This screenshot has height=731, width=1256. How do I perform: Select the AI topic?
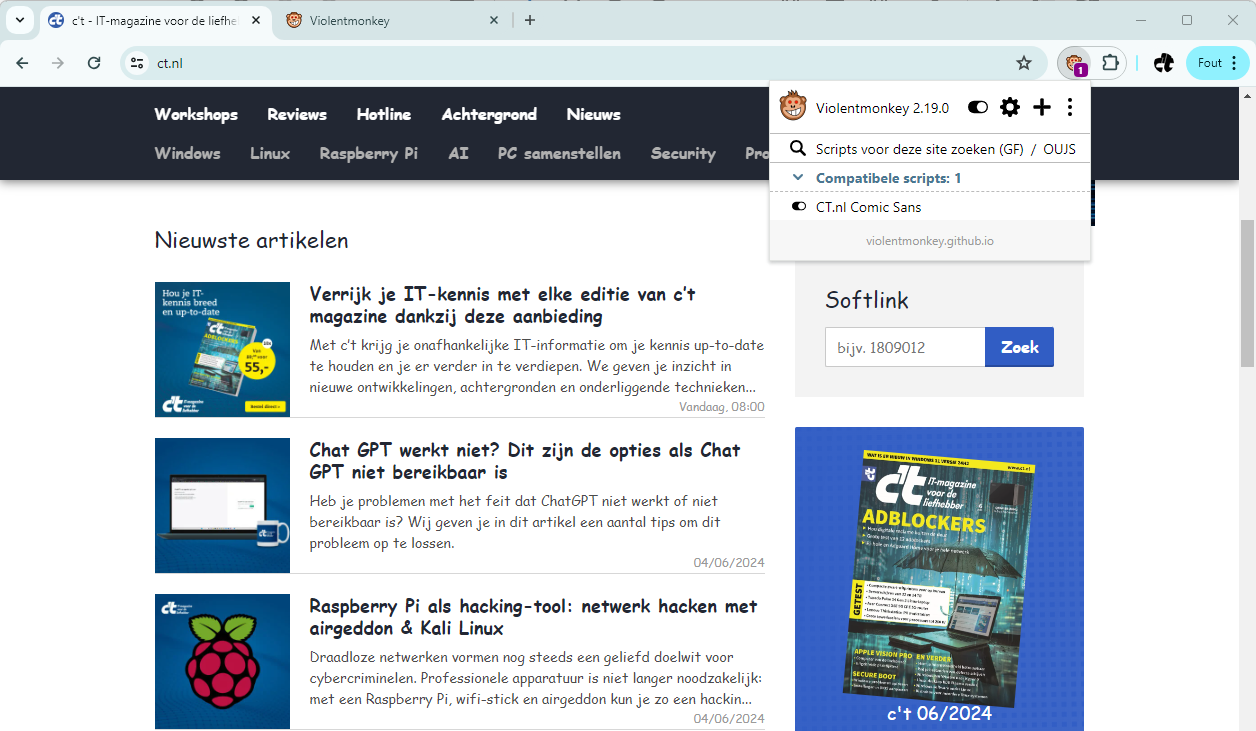click(458, 153)
